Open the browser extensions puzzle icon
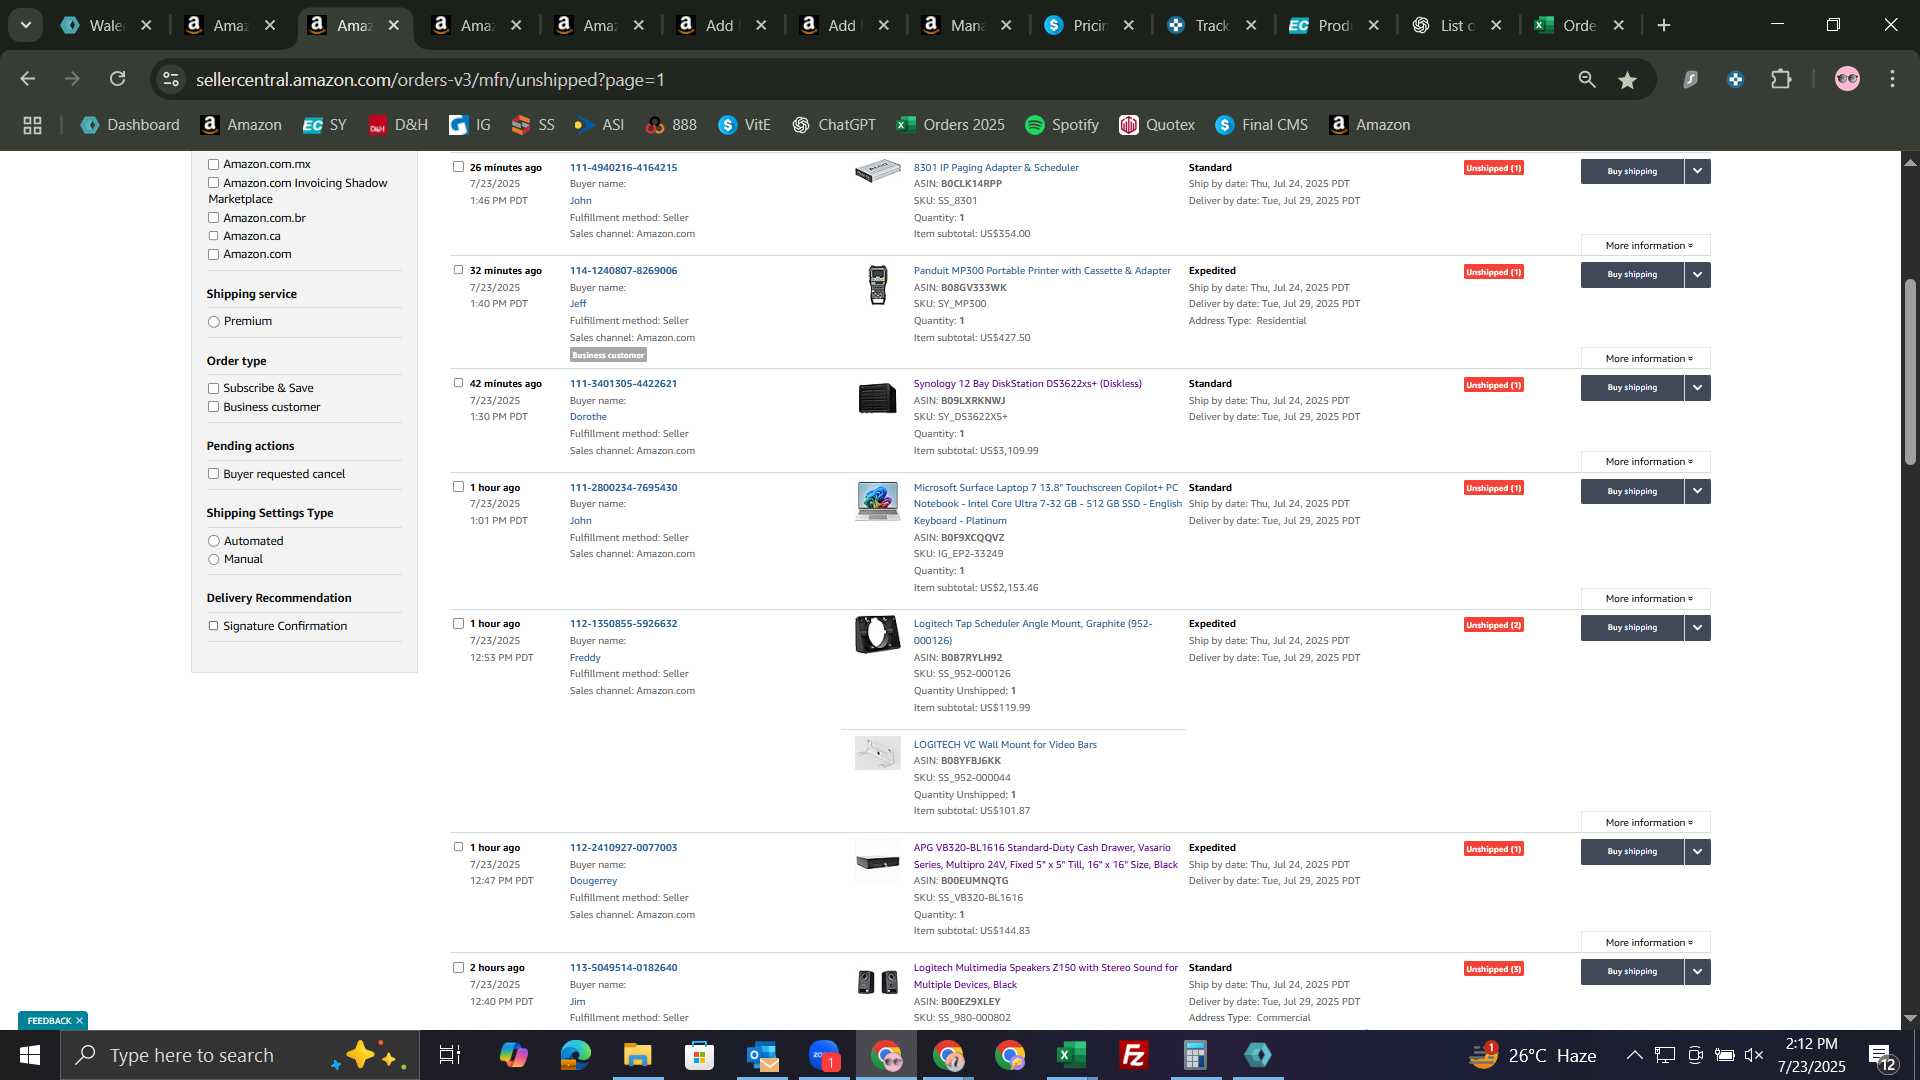Image resolution: width=1920 pixels, height=1080 pixels. (1782, 79)
